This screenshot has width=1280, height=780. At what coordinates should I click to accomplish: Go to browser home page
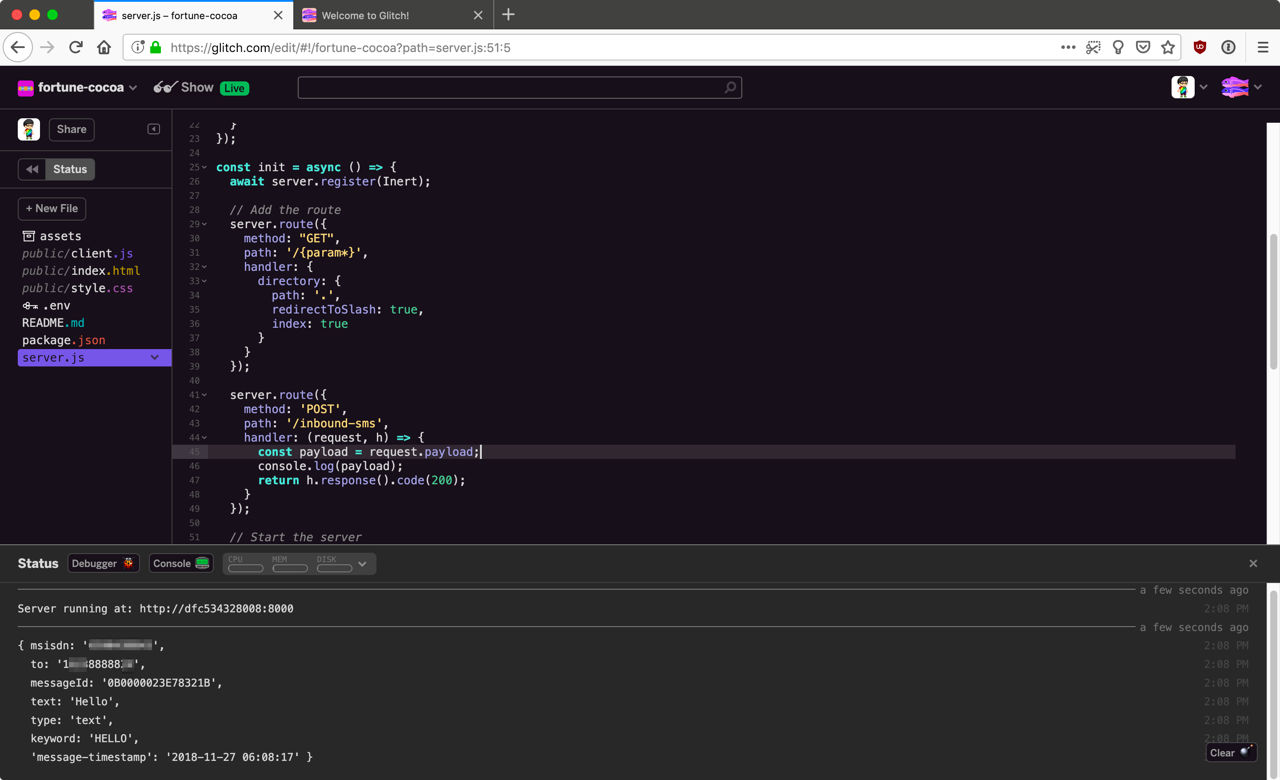[x=104, y=47]
